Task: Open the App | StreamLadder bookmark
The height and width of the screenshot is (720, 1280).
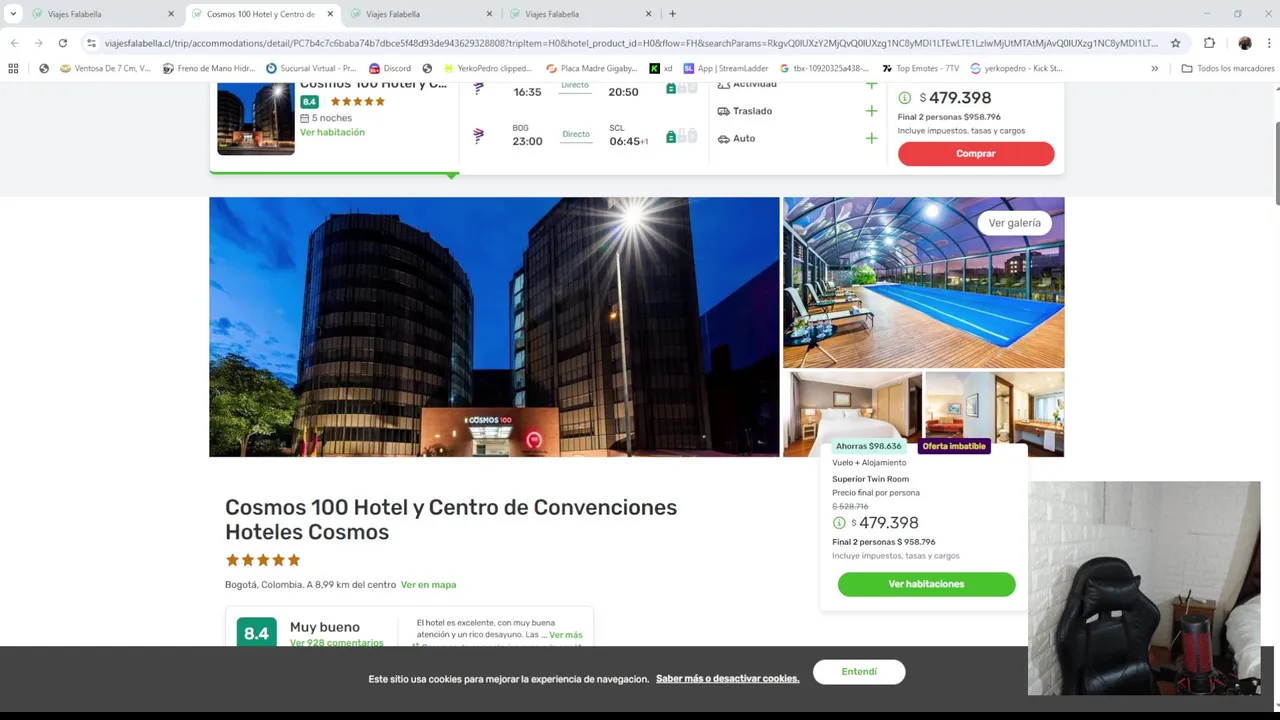Action: [727, 68]
